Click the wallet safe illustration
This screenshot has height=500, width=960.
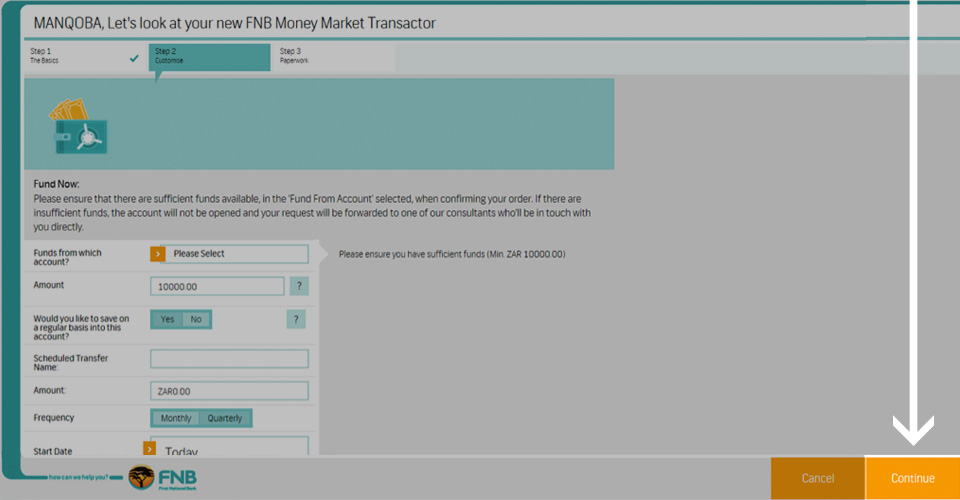[x=79, y=127]
